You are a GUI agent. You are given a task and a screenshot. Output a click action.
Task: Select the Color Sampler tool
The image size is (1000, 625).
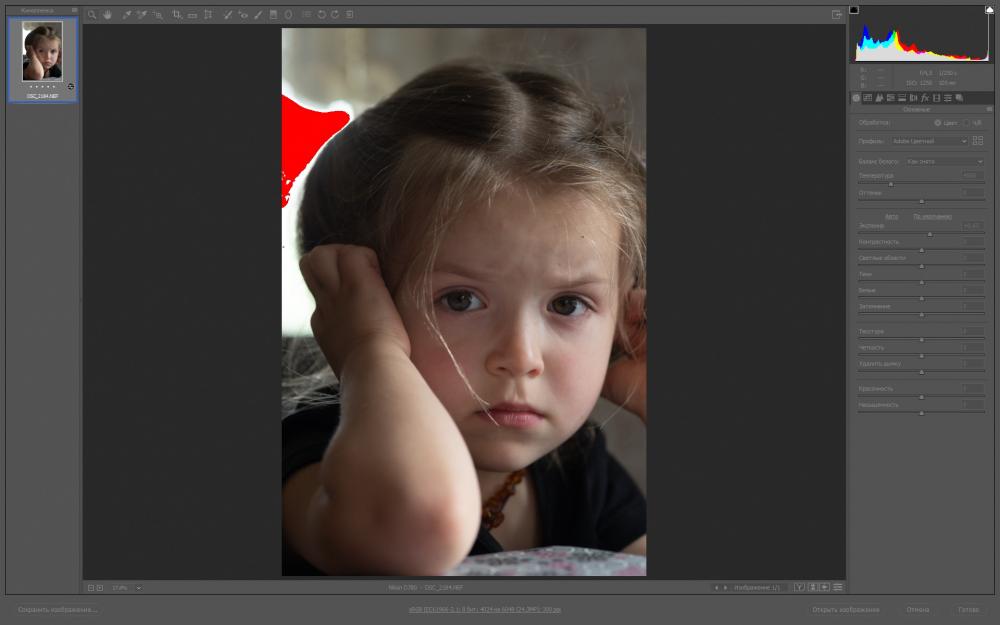pyautogui.click(x=142, y=14)
